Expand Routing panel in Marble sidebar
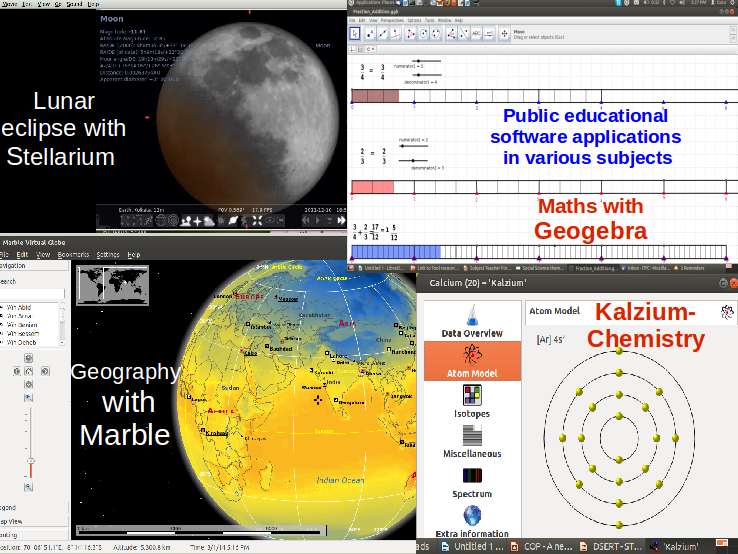This screenshot has height=554, width=738. point(34,535)
